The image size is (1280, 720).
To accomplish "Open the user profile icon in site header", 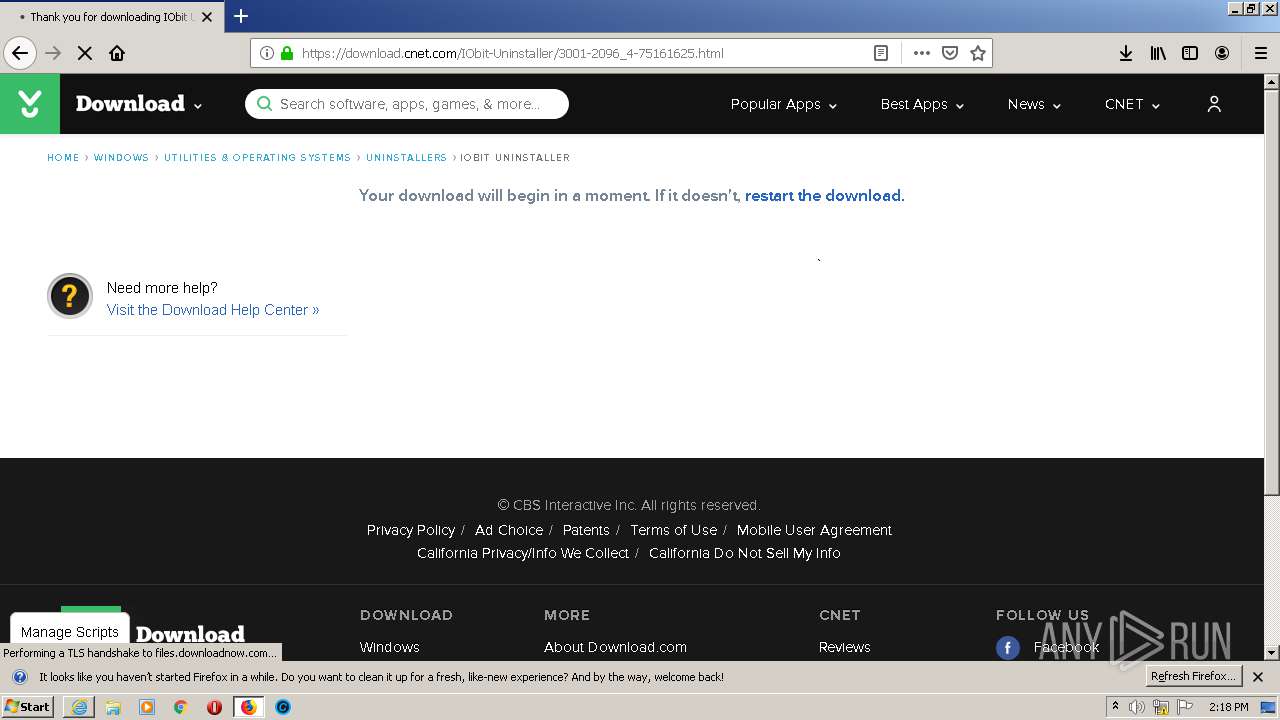I will click(1214, 104).
